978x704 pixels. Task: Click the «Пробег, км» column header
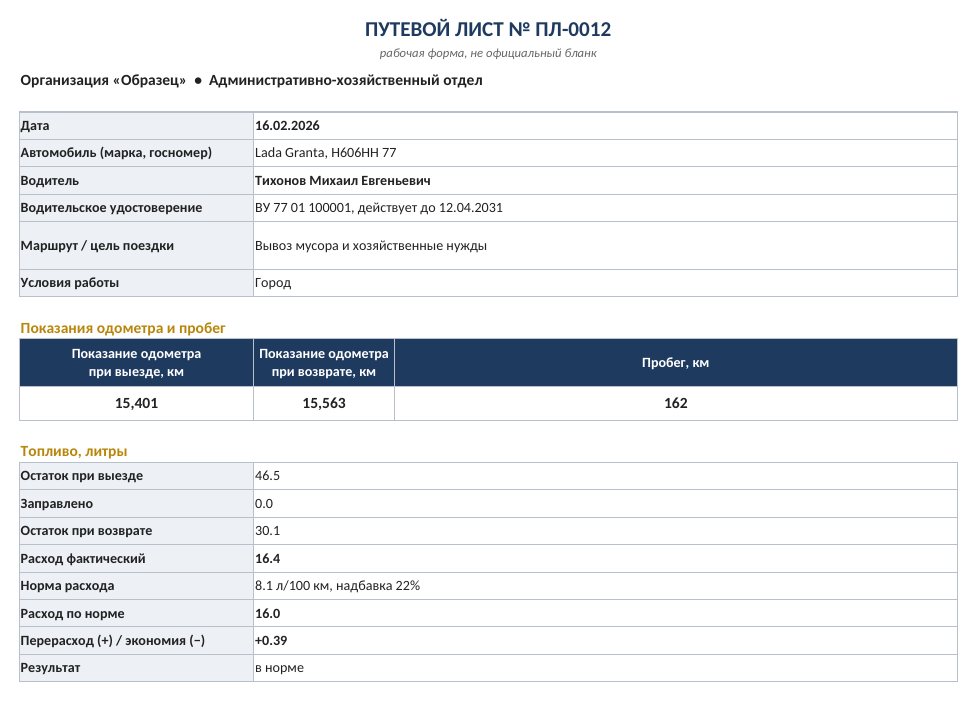pyautogui.click(x=675, y=362)
